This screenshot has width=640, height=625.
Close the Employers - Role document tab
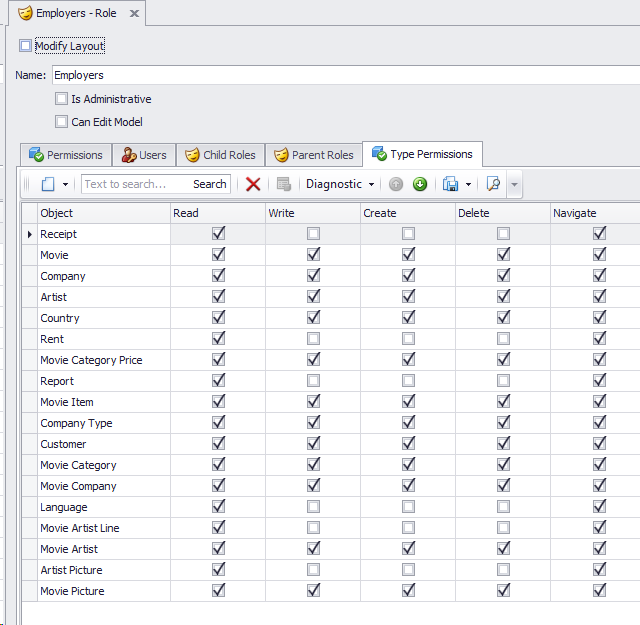pyautogui.click(x=135, y=13)
